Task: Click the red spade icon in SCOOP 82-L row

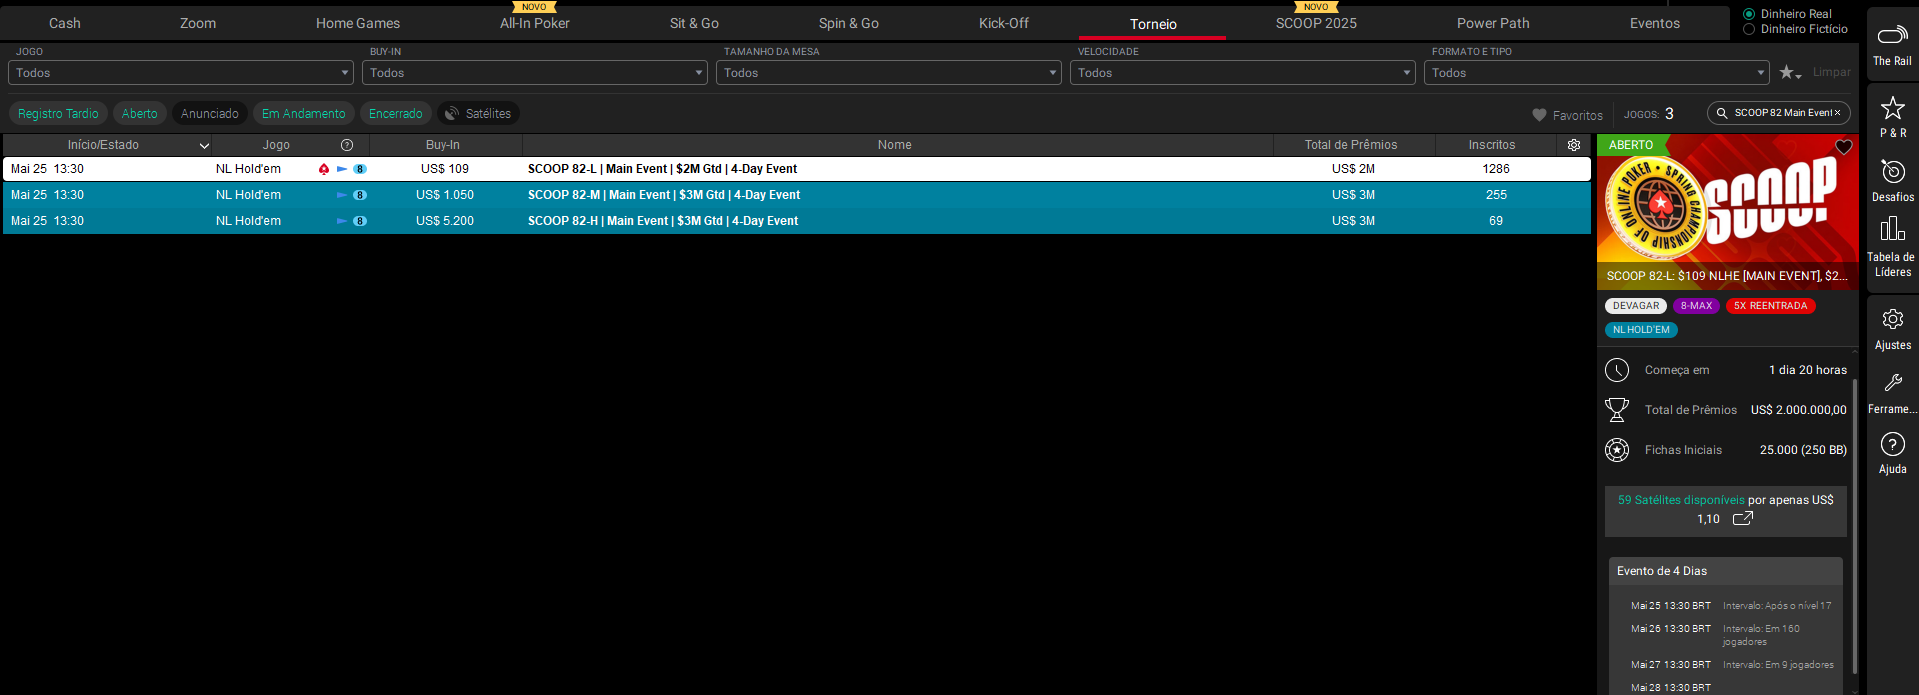Action: pyautogui.click(x=324, y=169)
